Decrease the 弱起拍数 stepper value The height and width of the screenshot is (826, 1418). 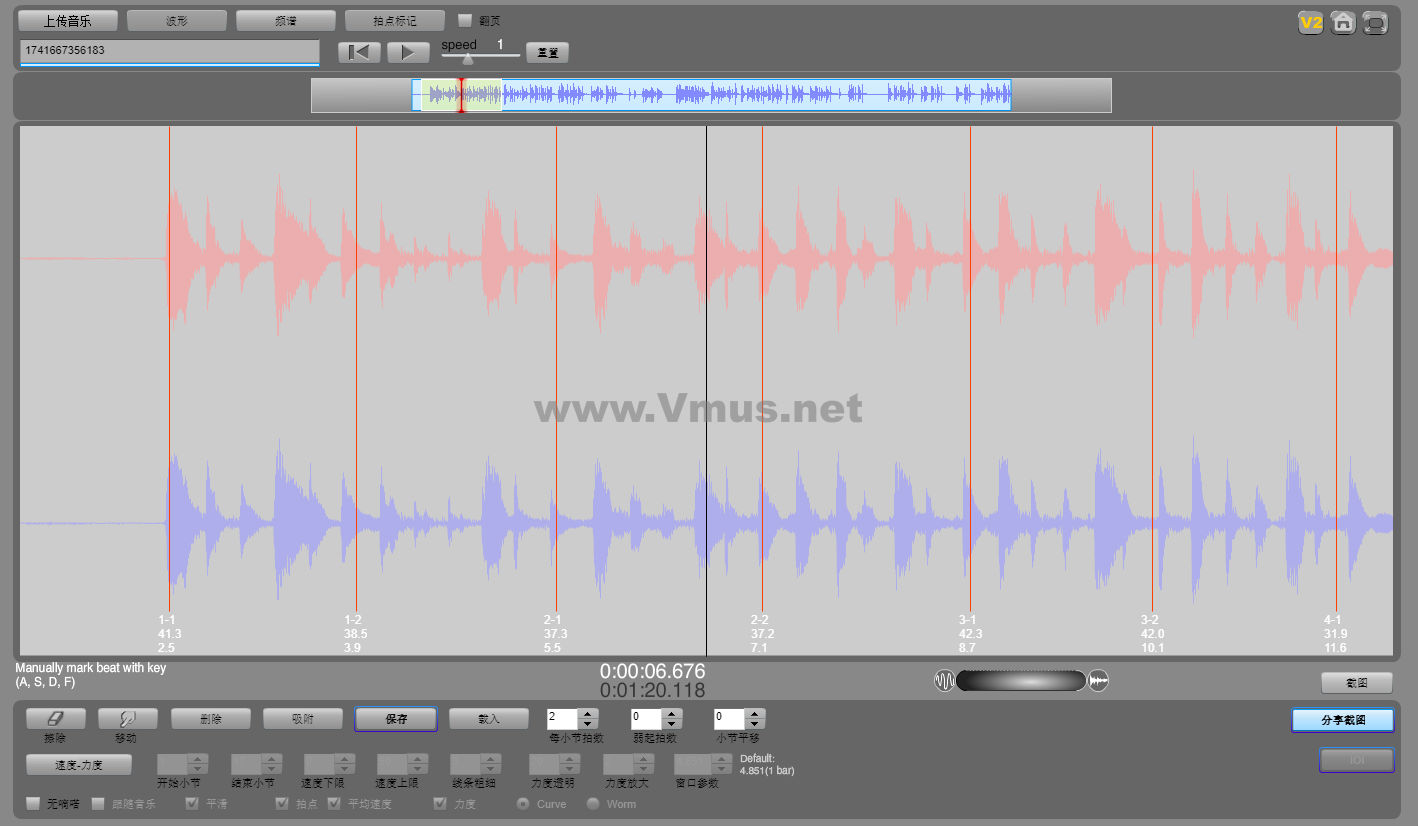pyautogui.click(x=672, y=724)
